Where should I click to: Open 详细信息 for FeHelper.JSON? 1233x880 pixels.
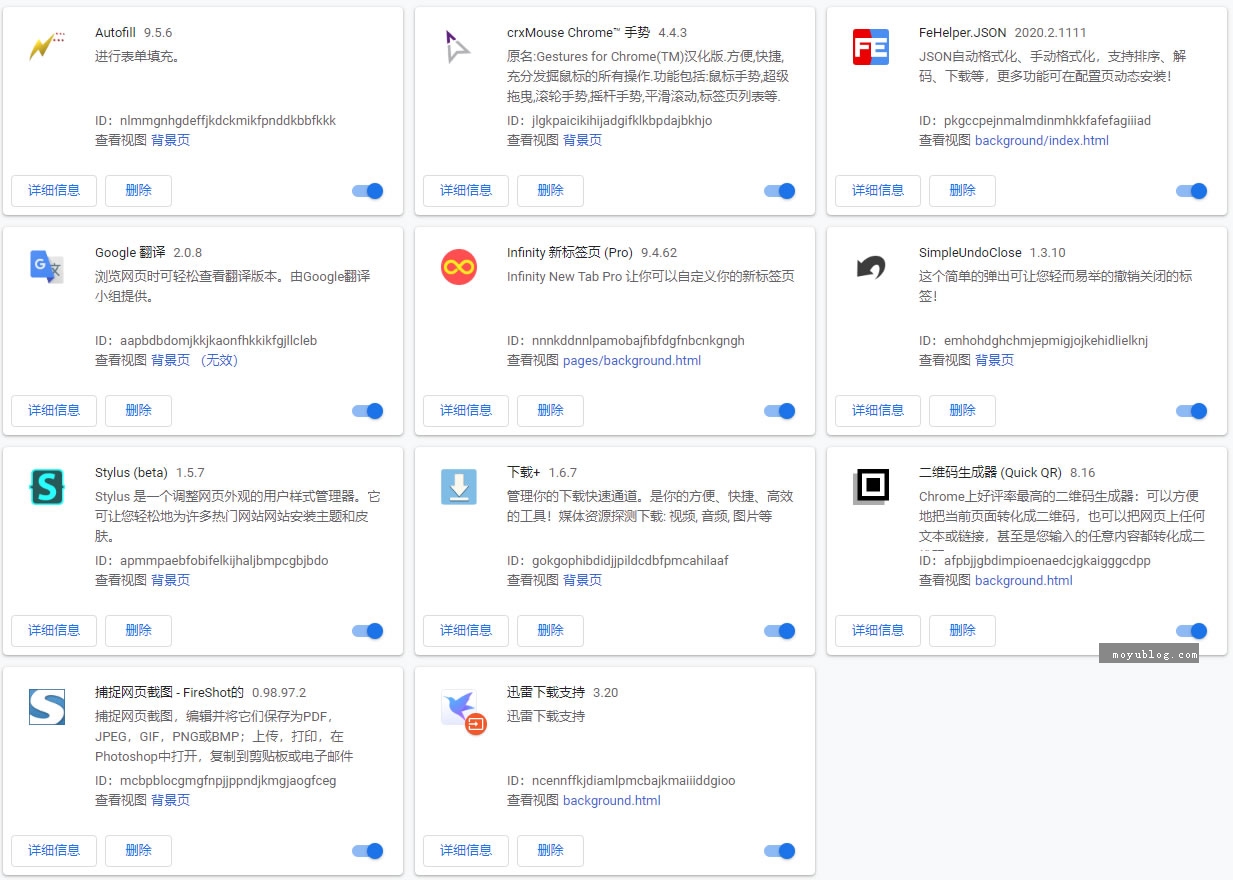878,190
